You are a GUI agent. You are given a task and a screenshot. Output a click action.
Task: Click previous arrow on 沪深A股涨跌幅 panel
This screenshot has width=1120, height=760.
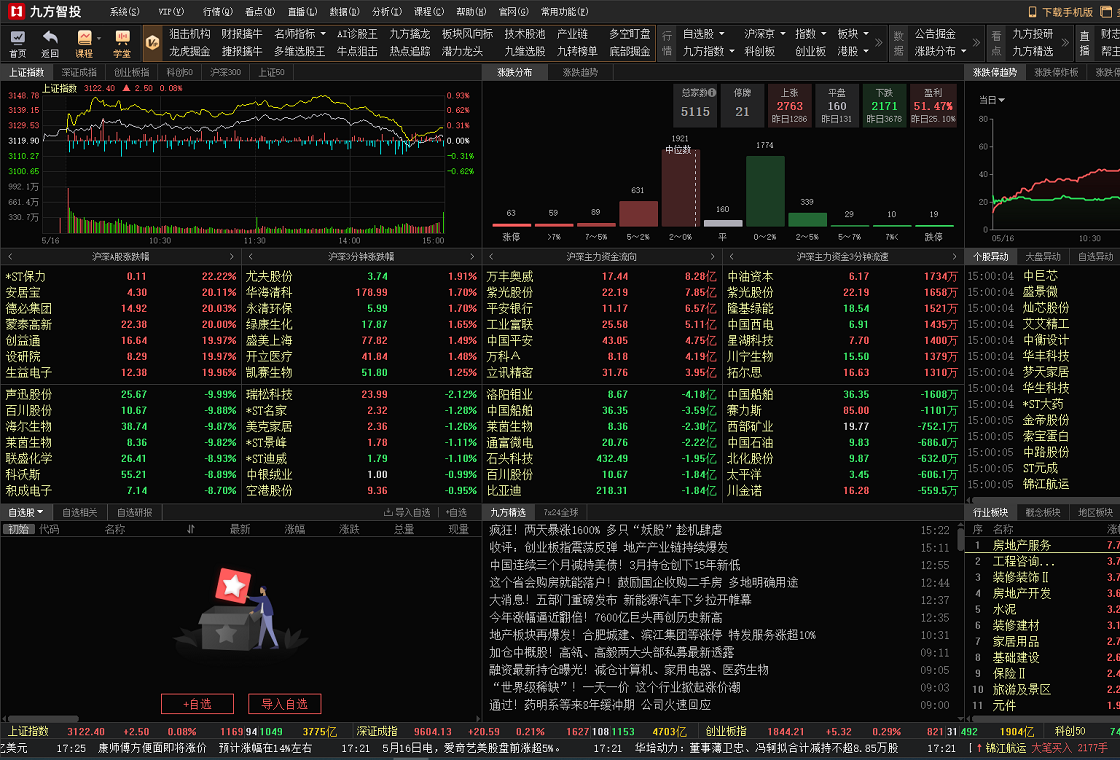[x=10, y=256]
